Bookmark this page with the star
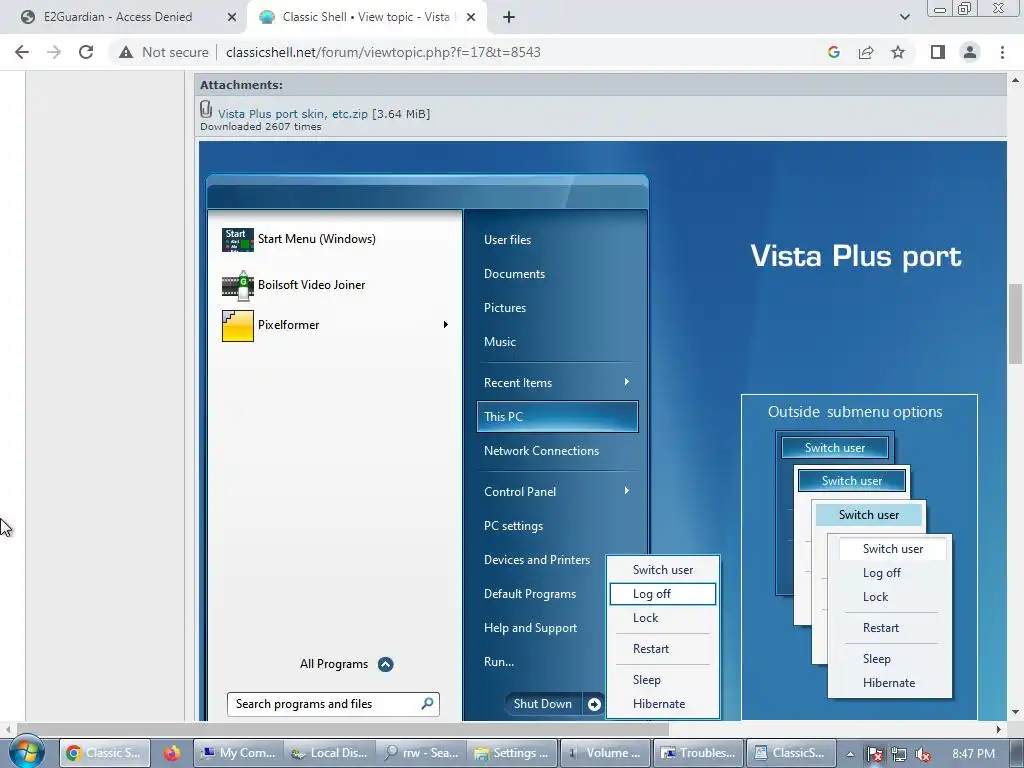 click(x=898, y=52)
